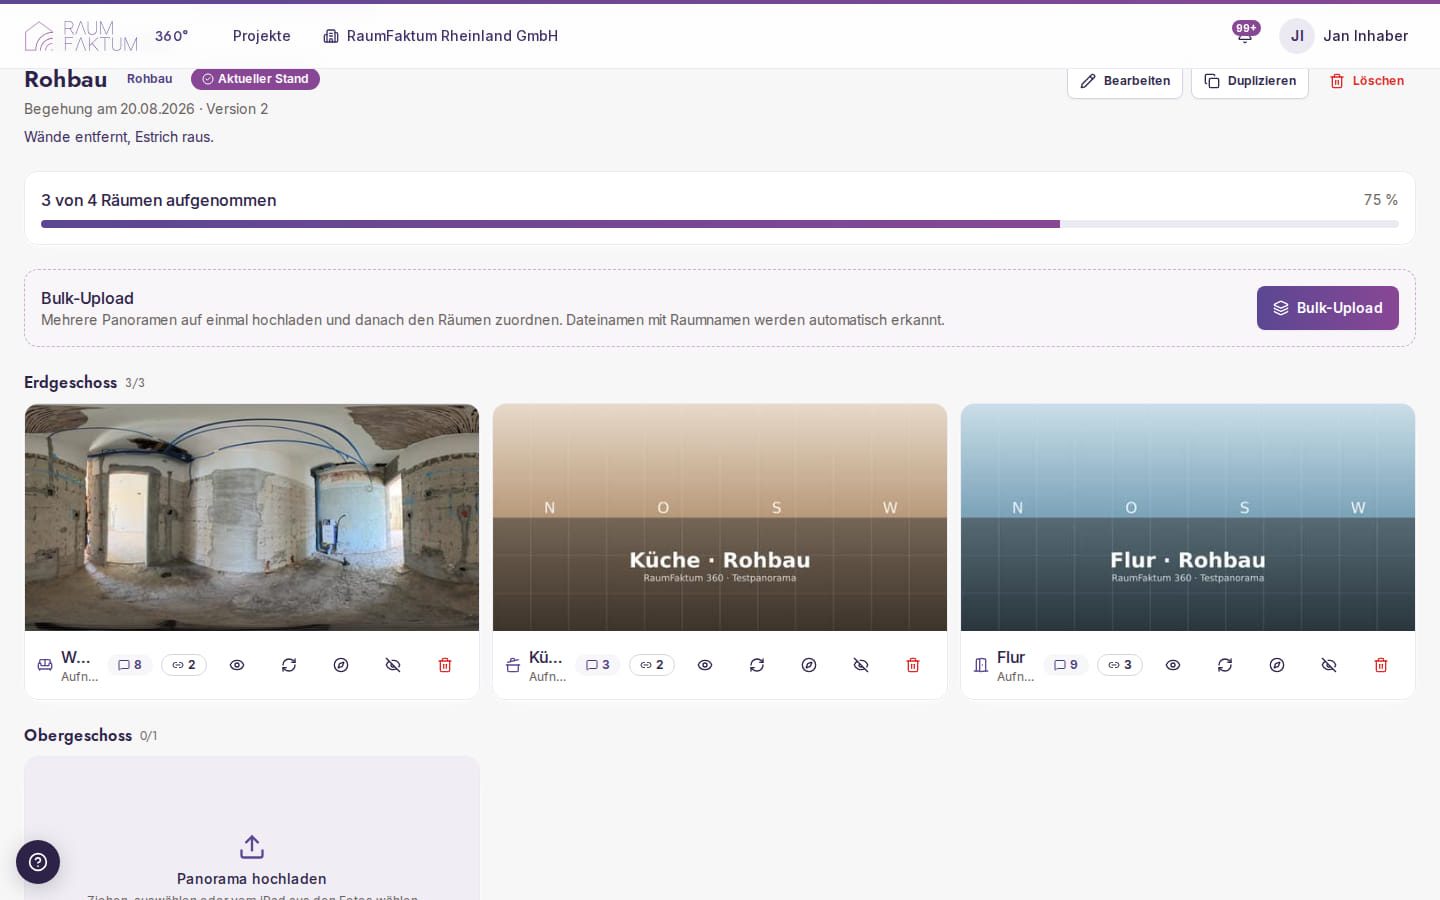Click the Löschen button

1366,81
